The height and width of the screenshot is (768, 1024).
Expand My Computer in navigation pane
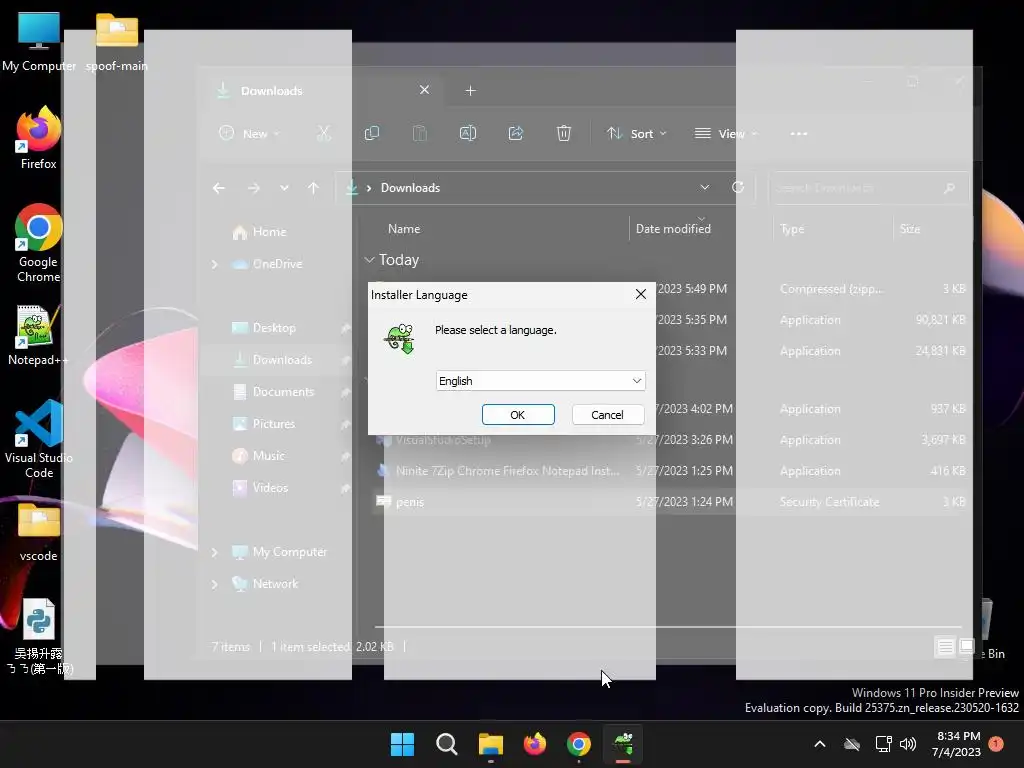point(214,552)
